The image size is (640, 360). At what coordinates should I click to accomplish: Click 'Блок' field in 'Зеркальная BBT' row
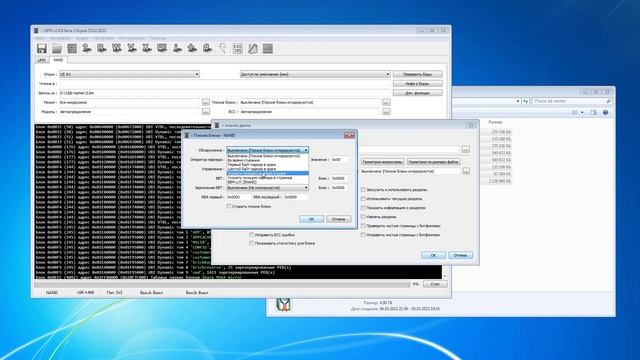click(339, 188)
